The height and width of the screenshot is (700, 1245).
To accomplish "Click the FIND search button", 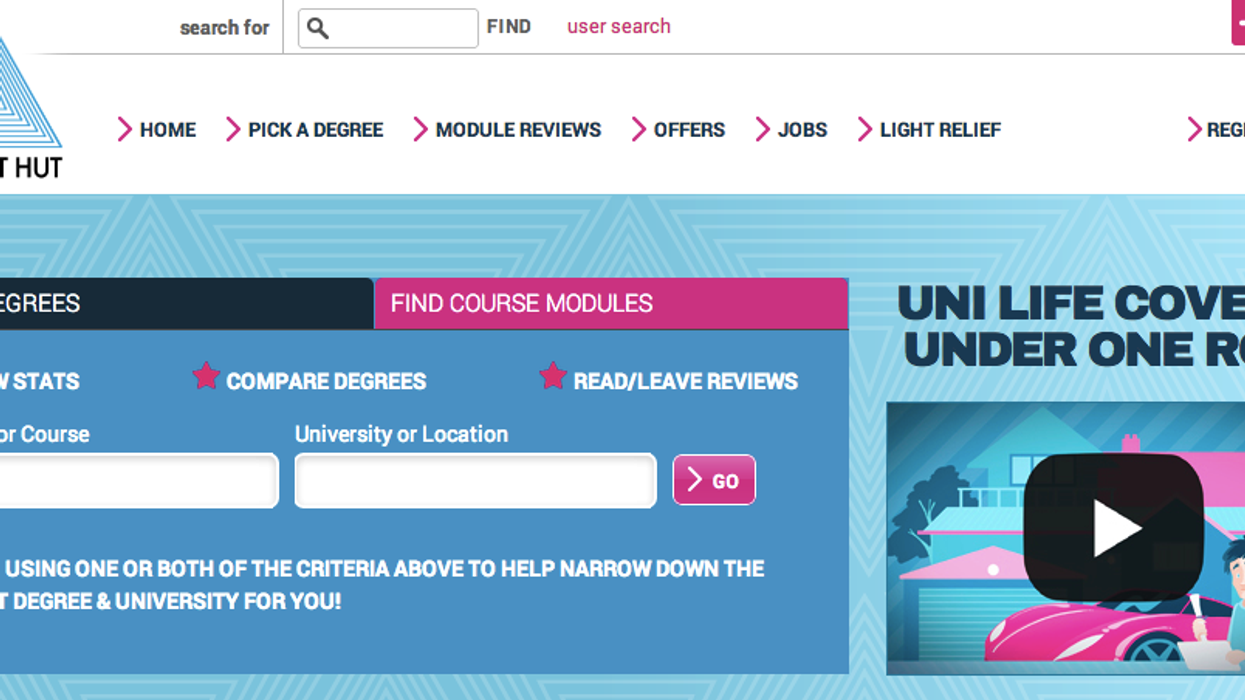I will click(509, 27).
